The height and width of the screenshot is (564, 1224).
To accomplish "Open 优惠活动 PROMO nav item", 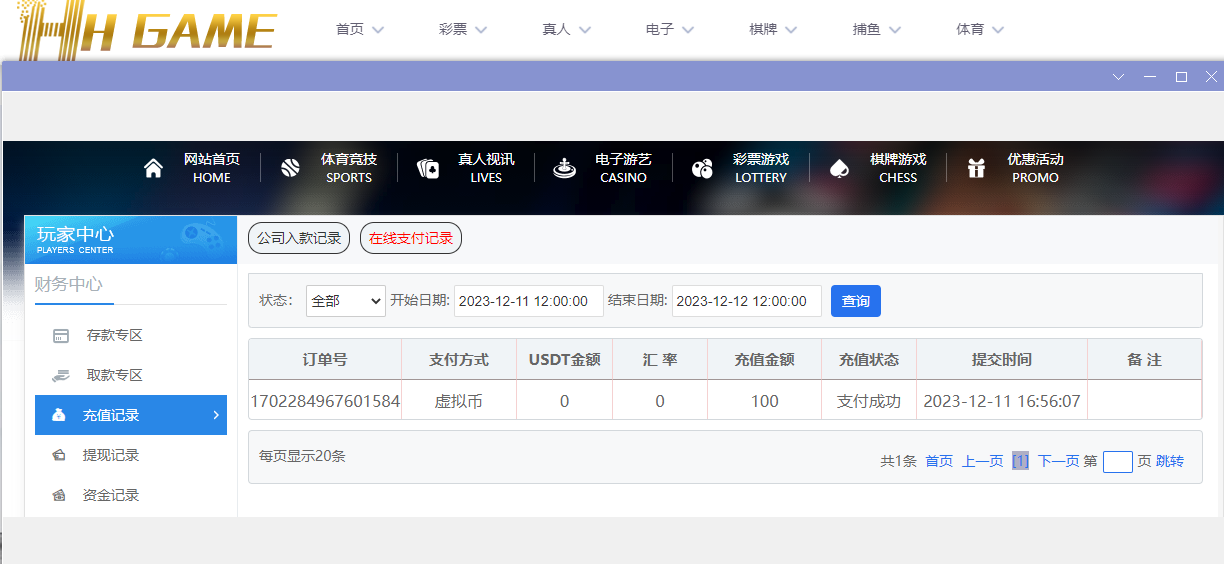I will point(1035,168).
